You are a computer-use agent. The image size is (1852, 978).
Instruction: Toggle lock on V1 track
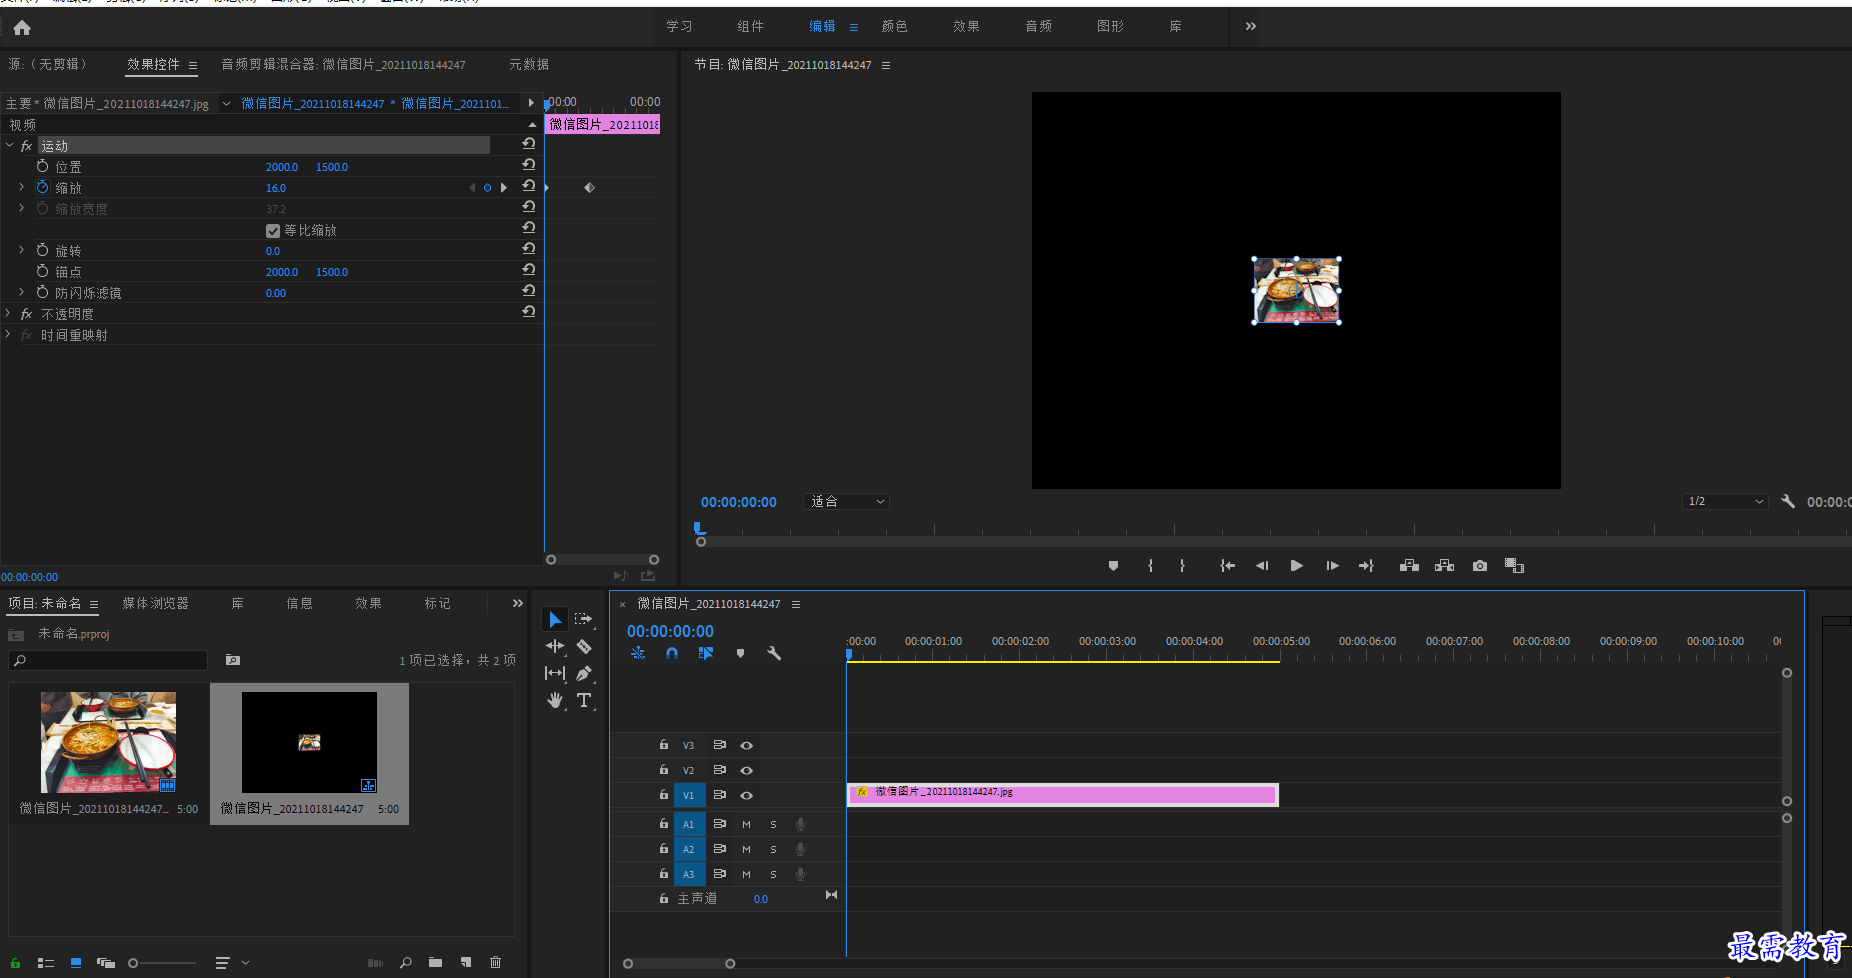tap(663, 794)
